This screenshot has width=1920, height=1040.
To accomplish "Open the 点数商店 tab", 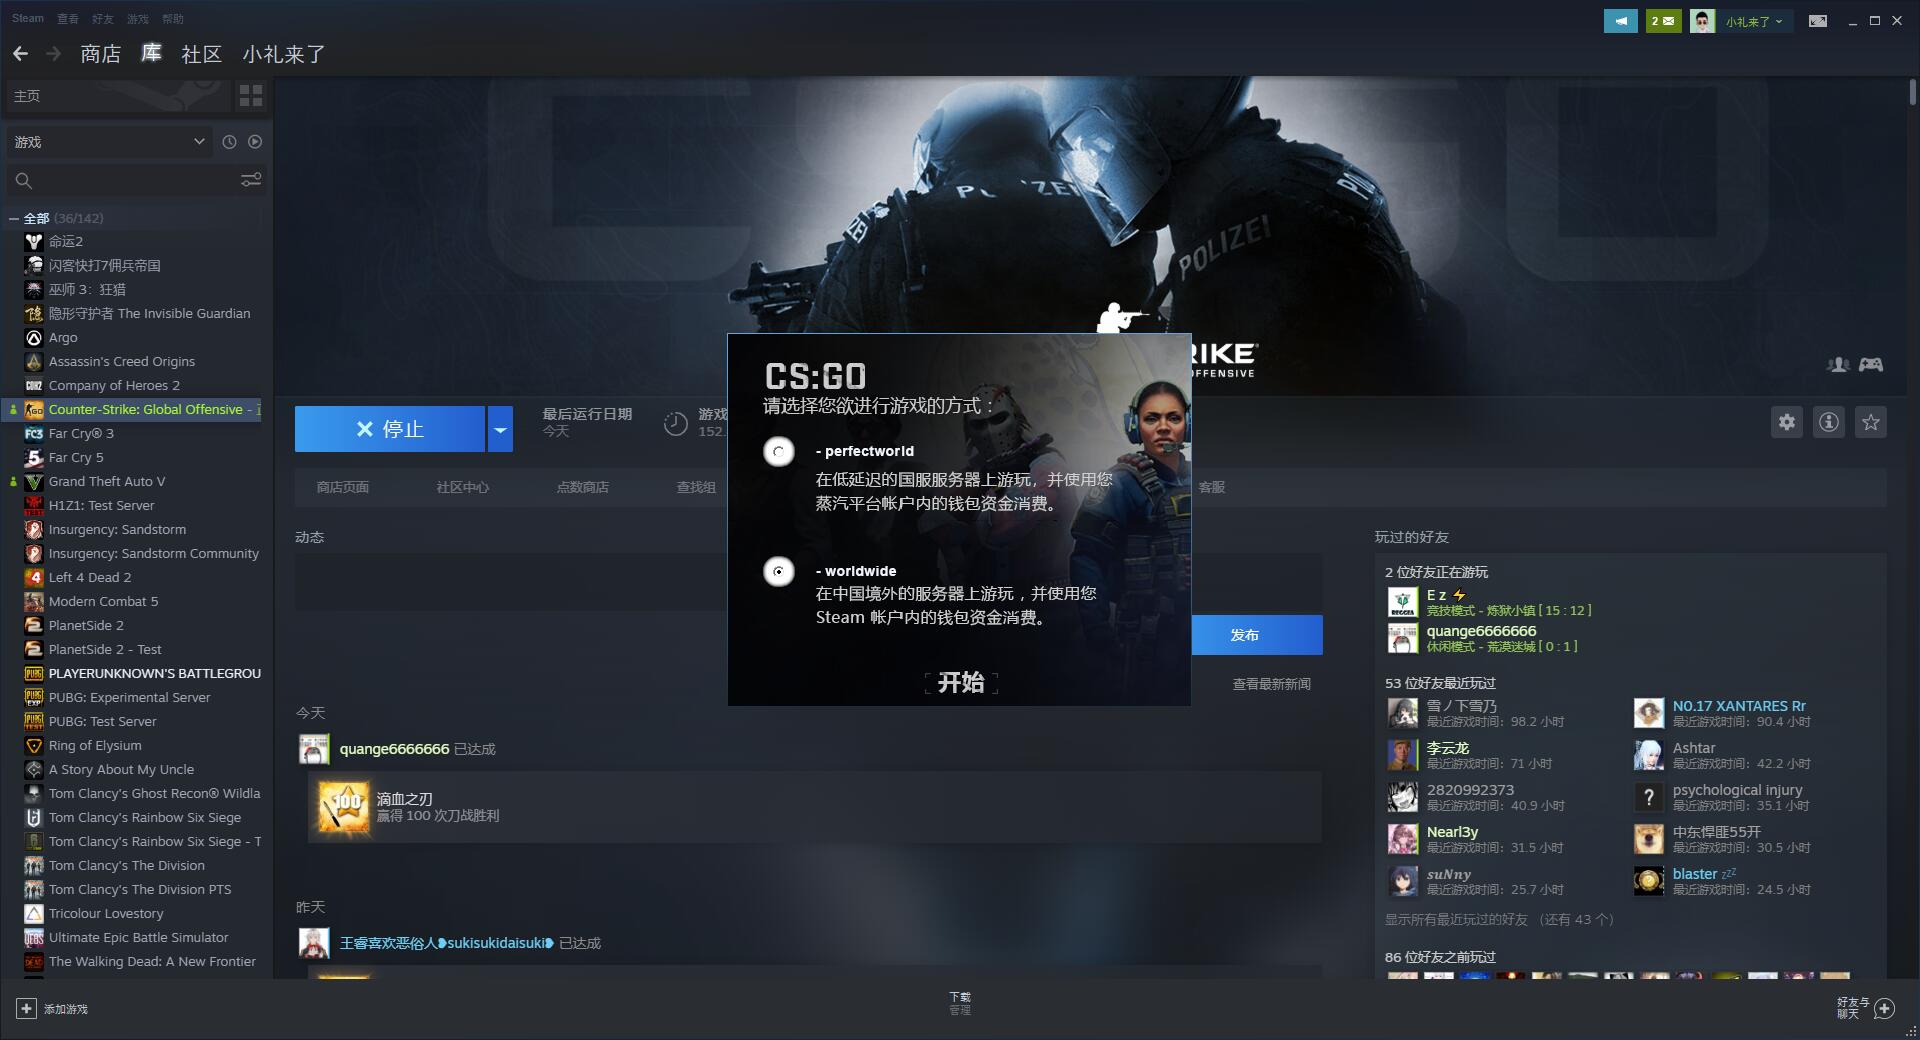I will 583,487.
